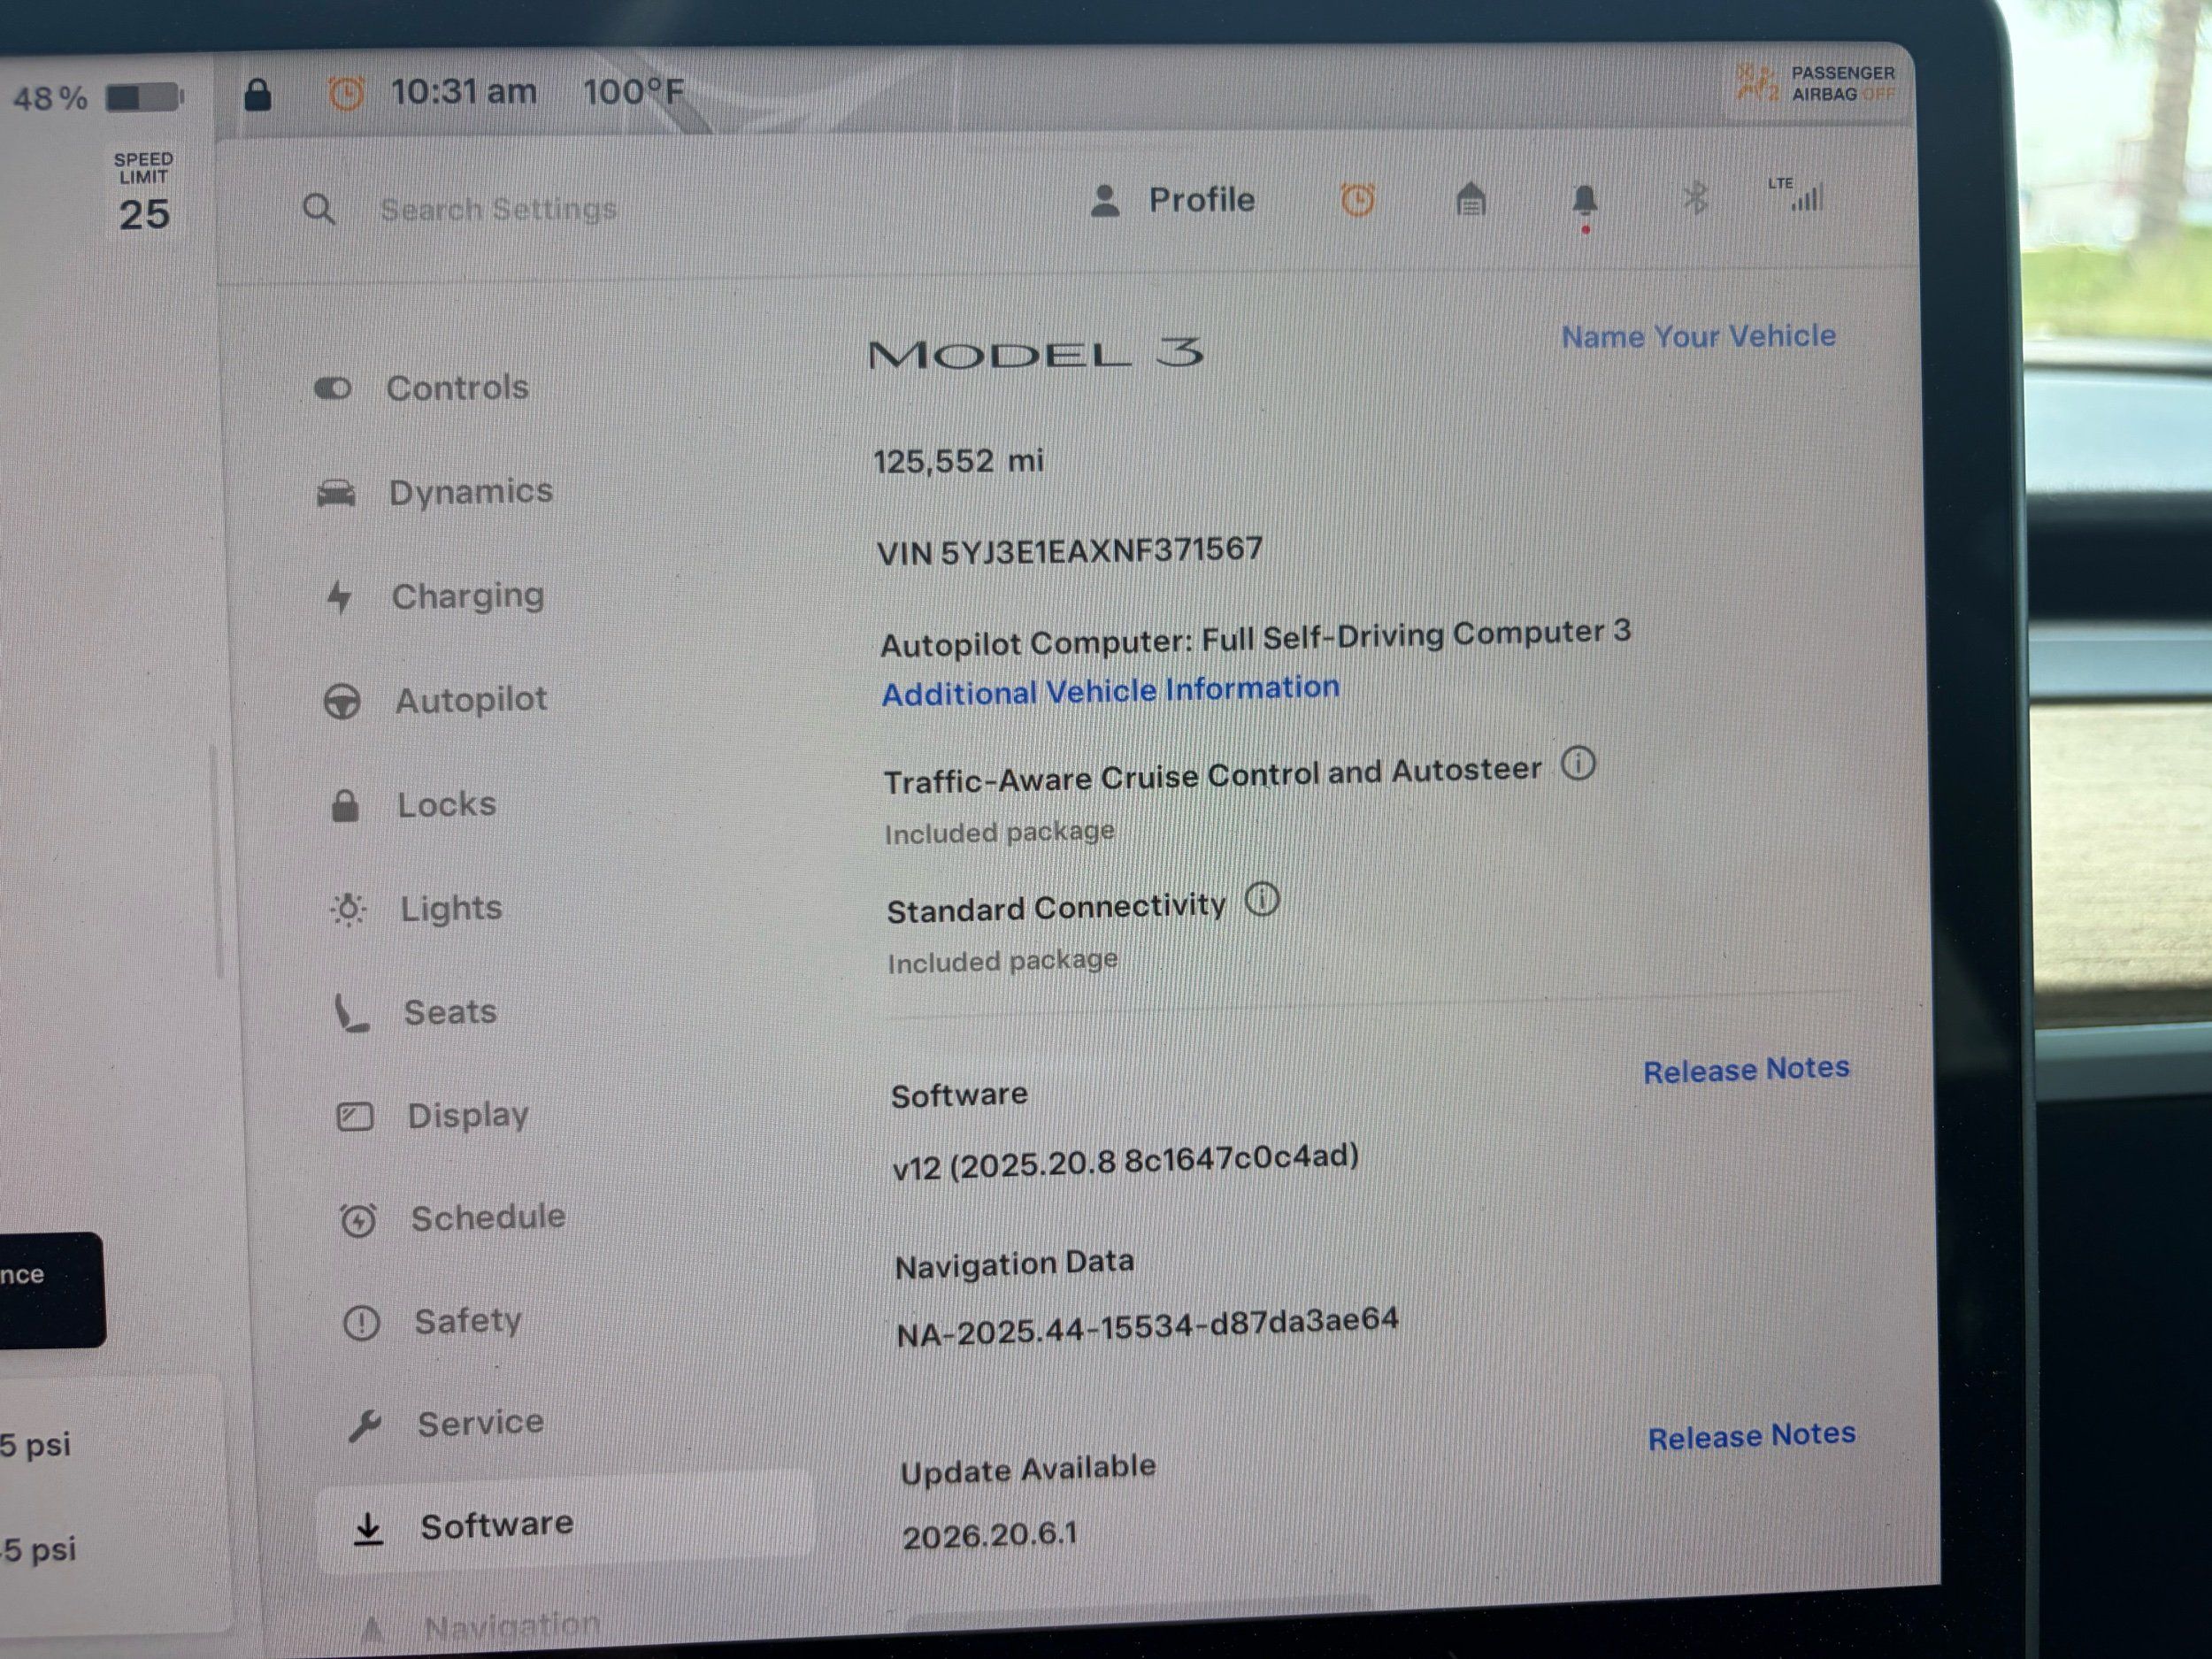
Task: Show info for Standard Connectivity
Action: [x=1262, y=899]
